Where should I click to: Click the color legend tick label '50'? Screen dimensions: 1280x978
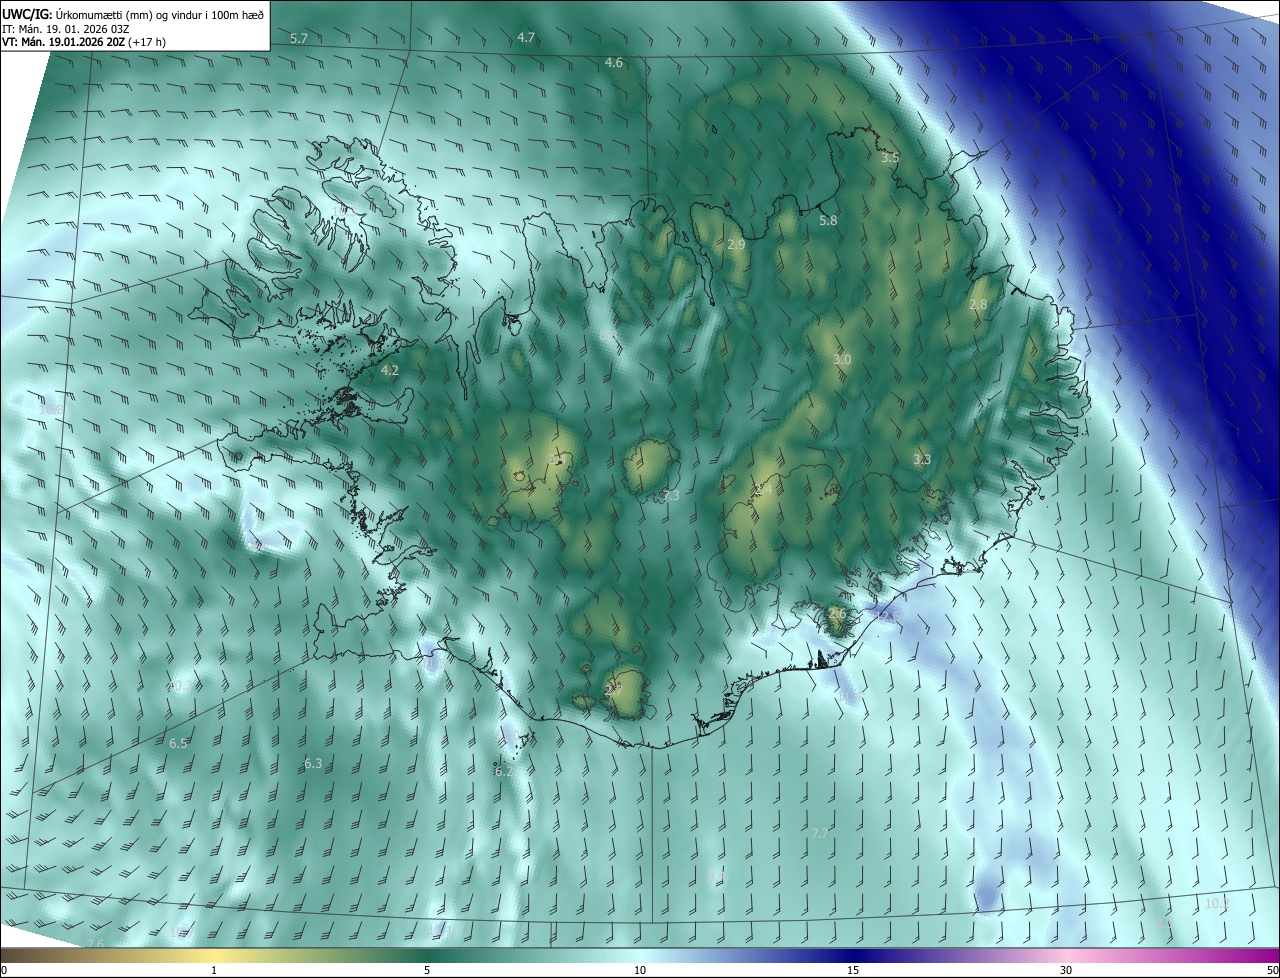[1272, 971]
